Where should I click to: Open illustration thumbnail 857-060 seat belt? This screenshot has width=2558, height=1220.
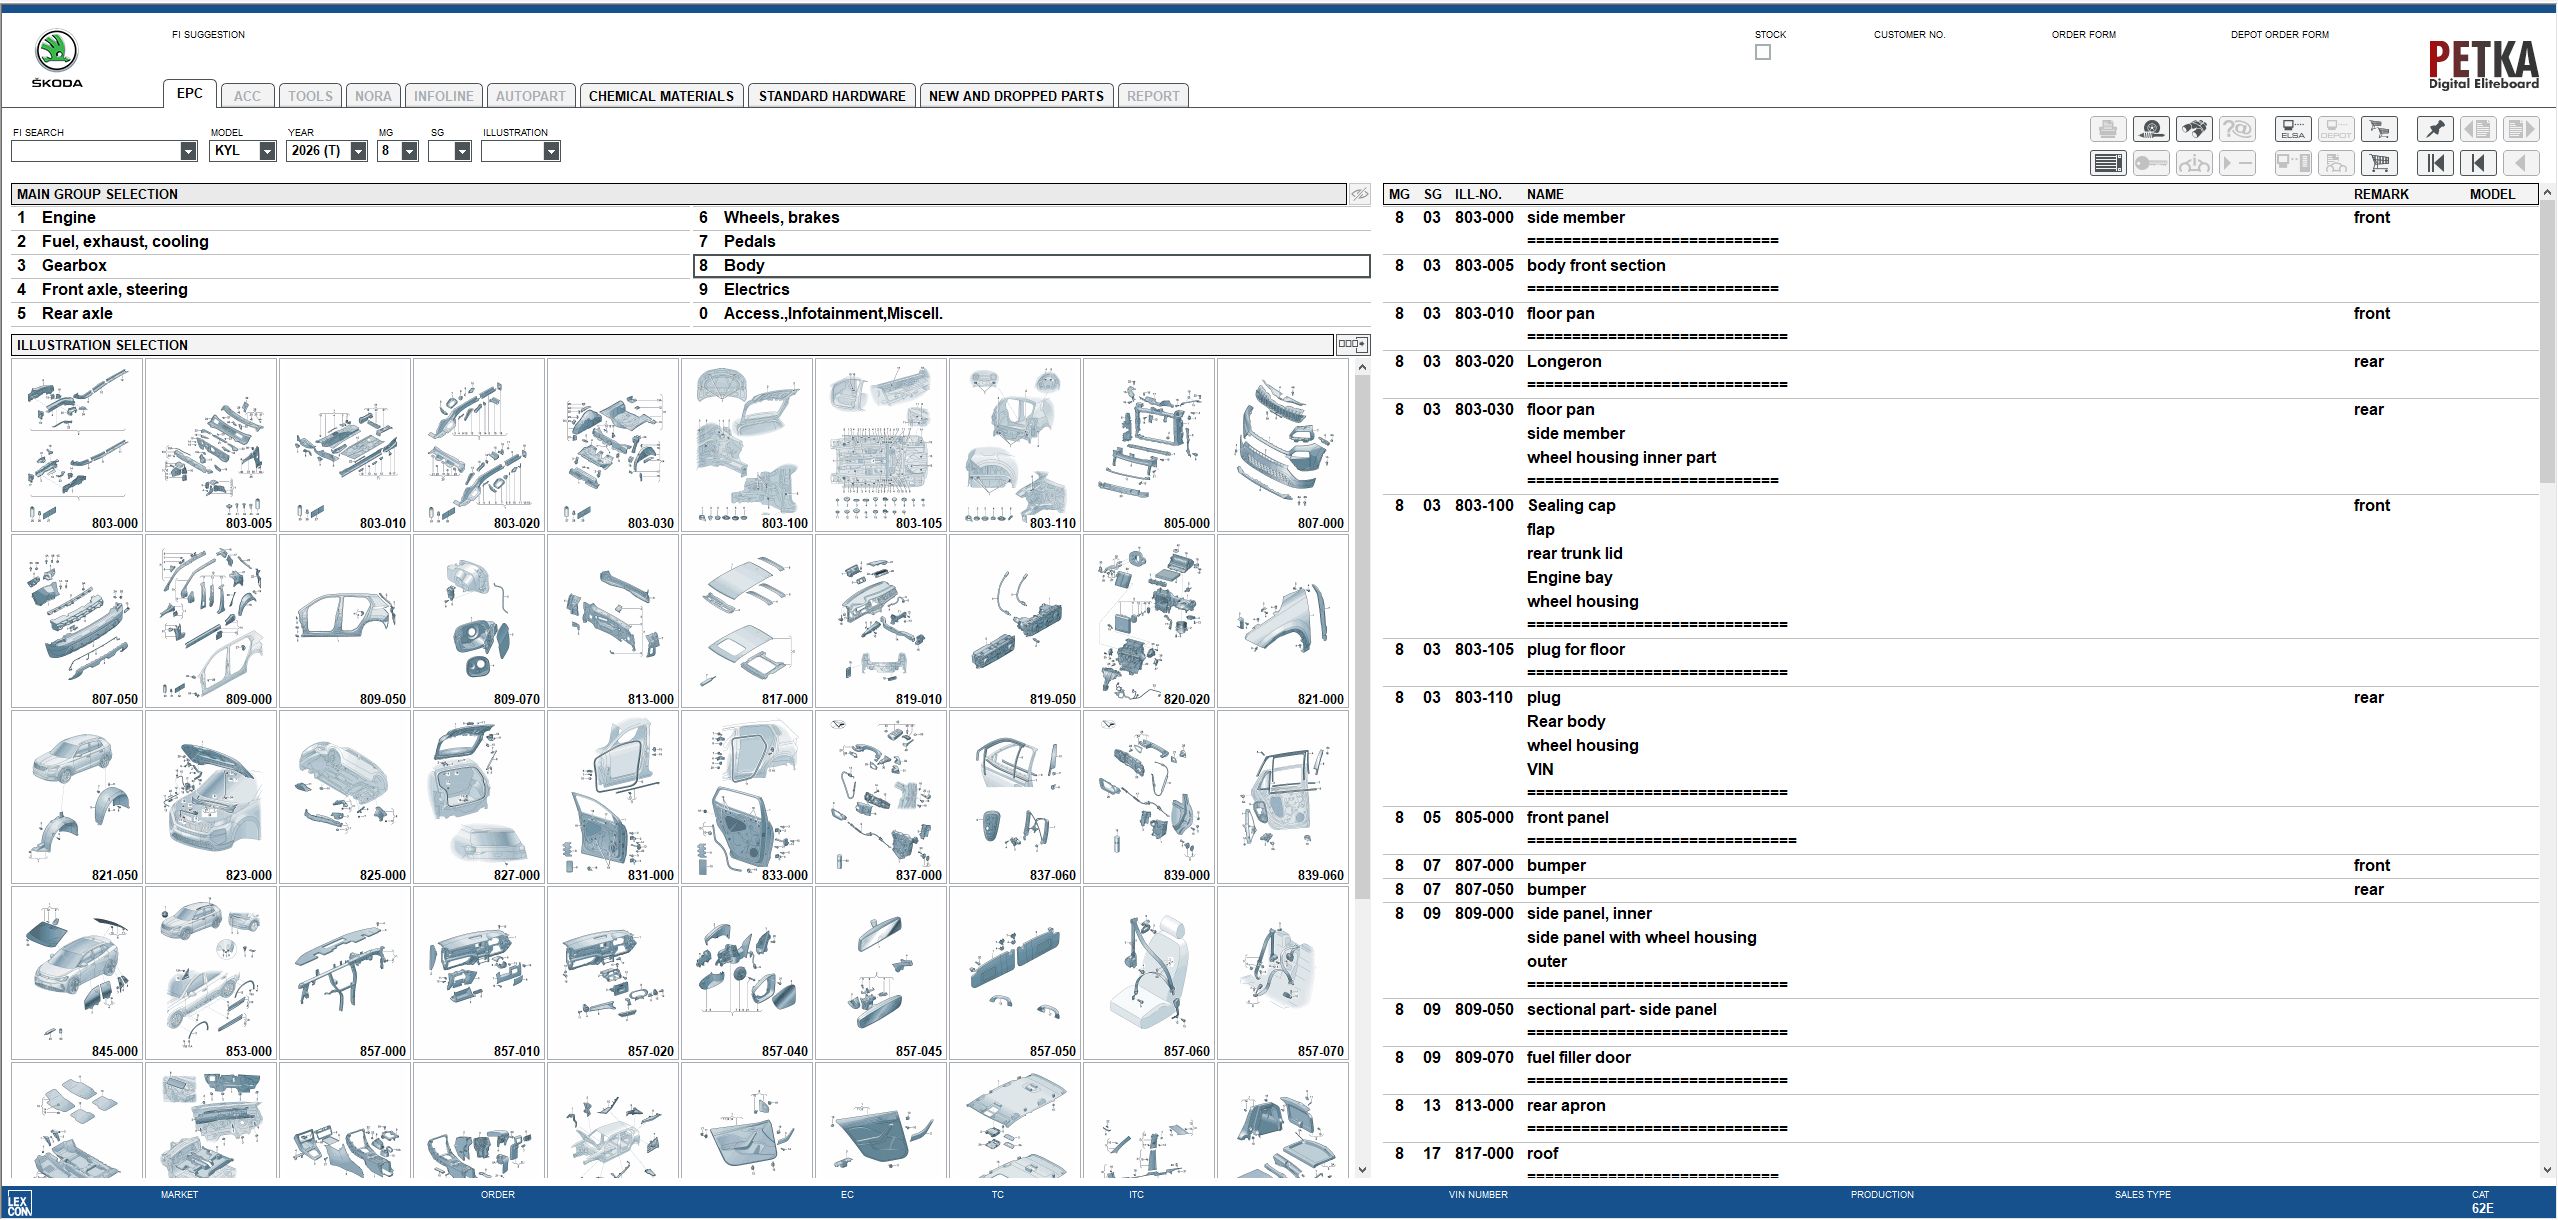1149,973
